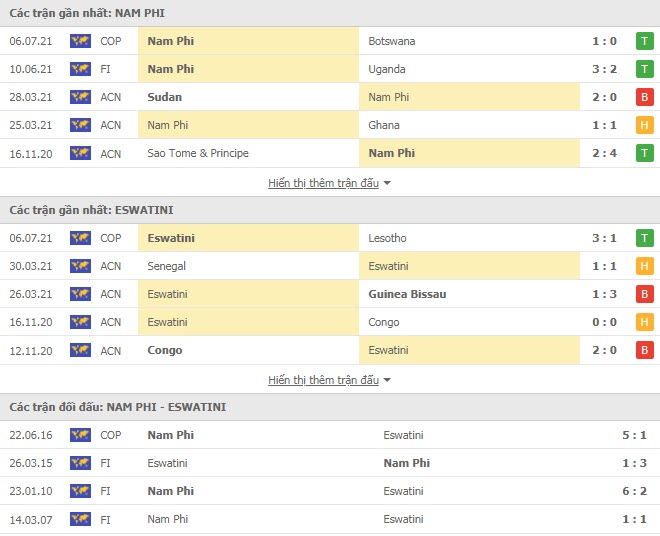
Task: Click the world flag icon beside 12.11.20 Congo match
Action: [x=80, y=350]
